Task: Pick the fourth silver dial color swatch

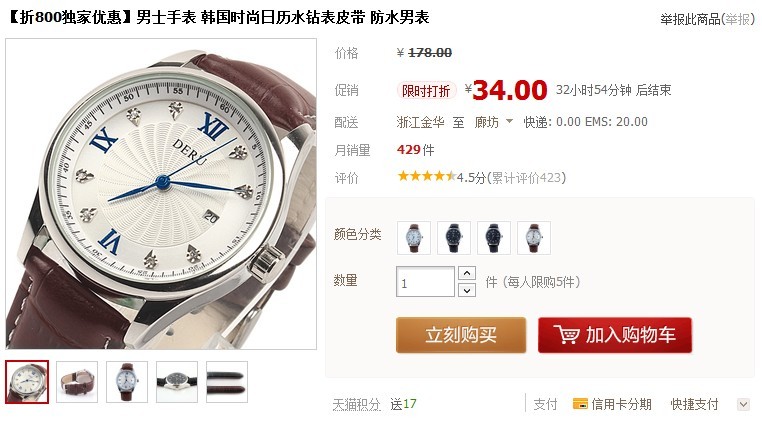Action: 534,238
